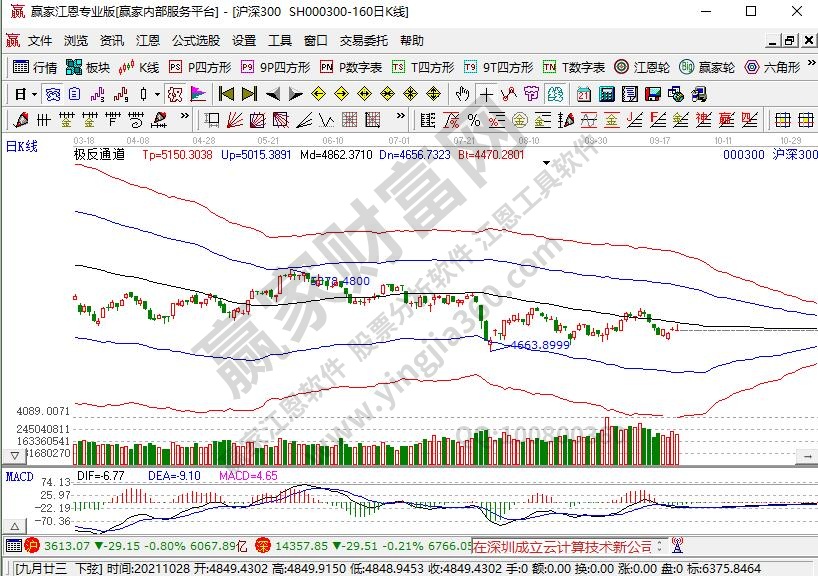Click the calendar date icon
818x576 pixels.
pyautogui.click(x=584, y=94)
